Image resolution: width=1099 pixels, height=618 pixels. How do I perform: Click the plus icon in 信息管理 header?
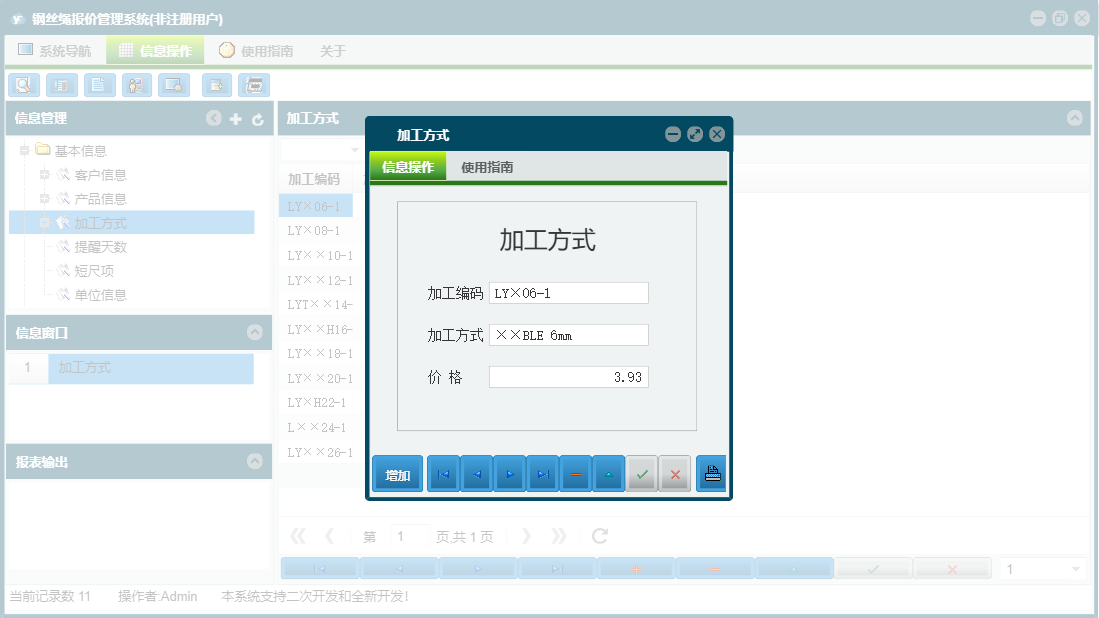tap(235, 118)
